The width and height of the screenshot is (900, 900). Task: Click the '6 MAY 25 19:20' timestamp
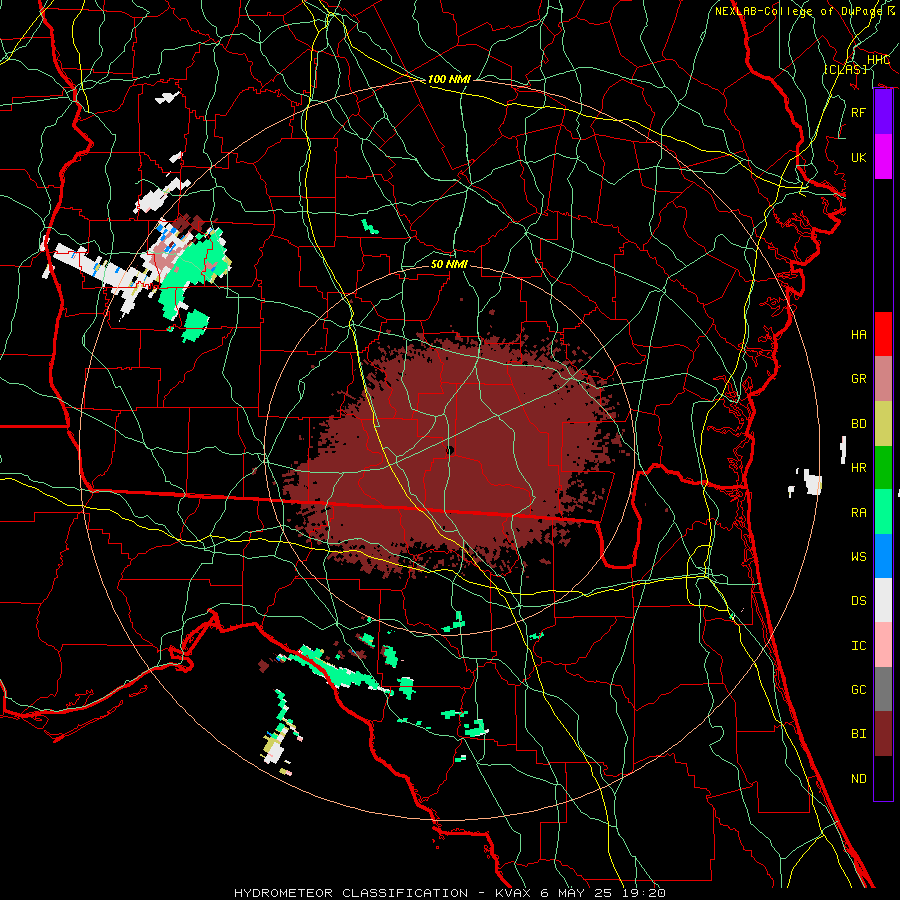click(x=602, y=893)
